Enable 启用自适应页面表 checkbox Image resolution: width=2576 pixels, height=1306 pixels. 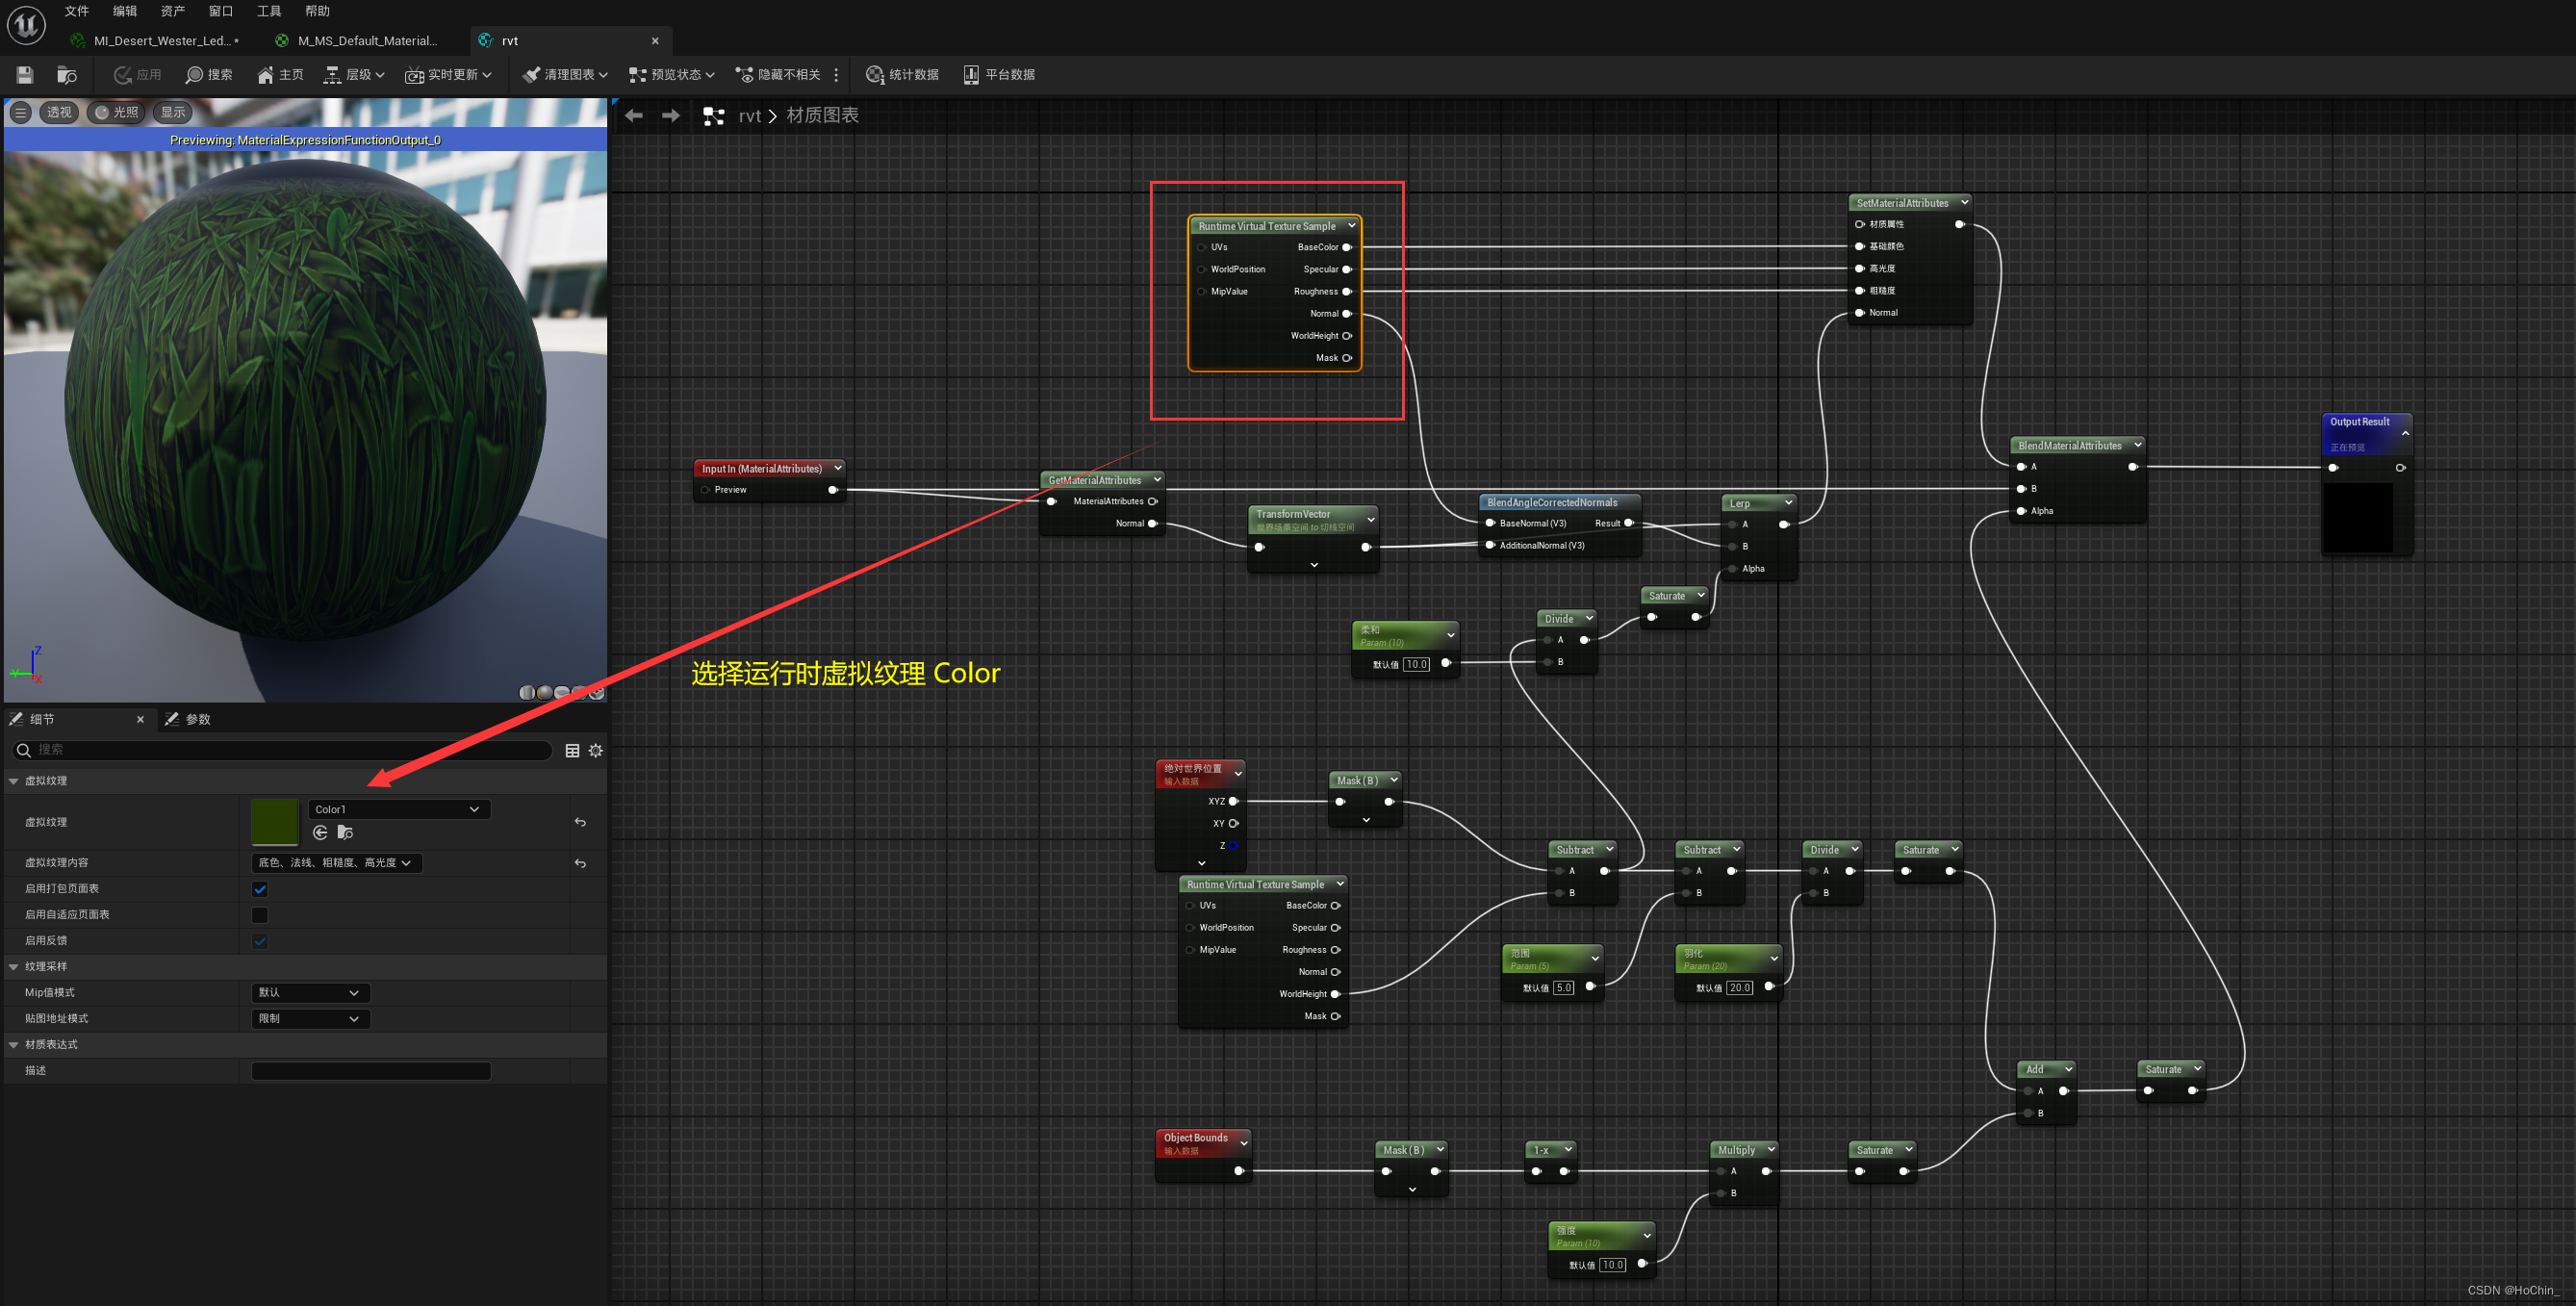(260, 915)
